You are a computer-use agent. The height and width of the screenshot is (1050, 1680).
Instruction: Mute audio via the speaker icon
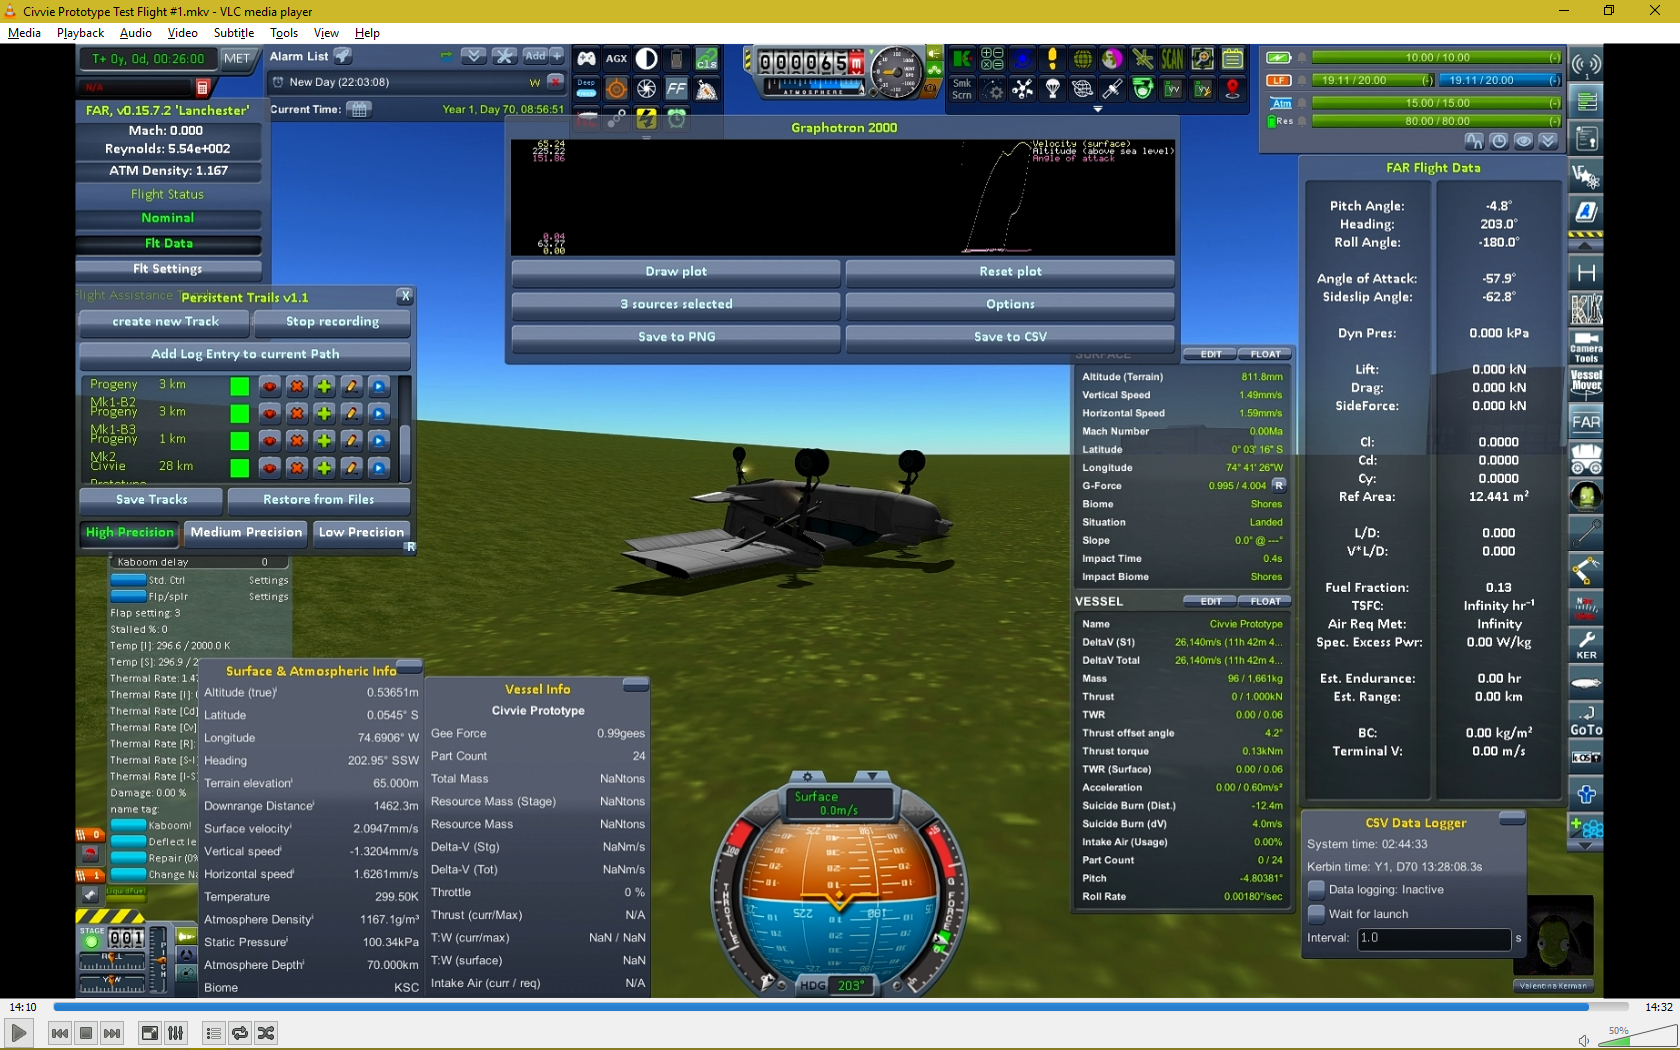(x=1584, y=1041)
